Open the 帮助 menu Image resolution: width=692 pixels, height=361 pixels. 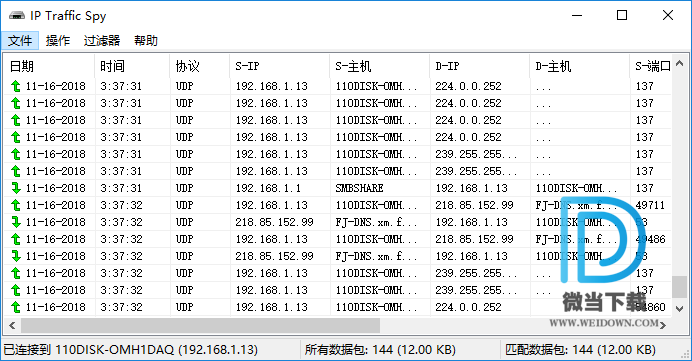coord(146,41)
